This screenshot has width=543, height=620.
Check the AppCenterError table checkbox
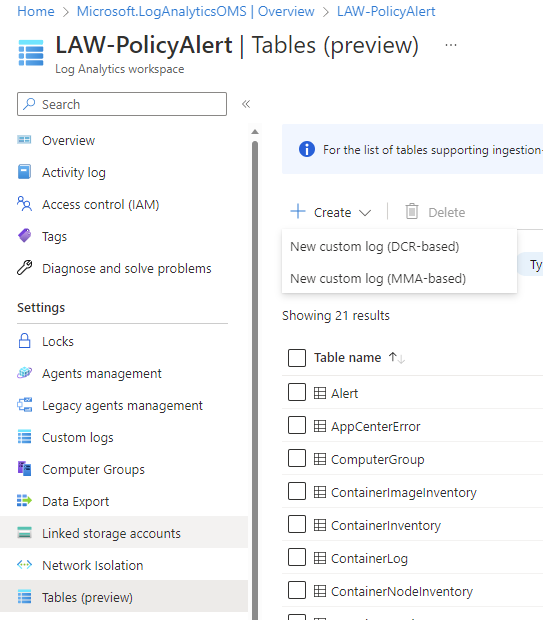click(297, 425)
